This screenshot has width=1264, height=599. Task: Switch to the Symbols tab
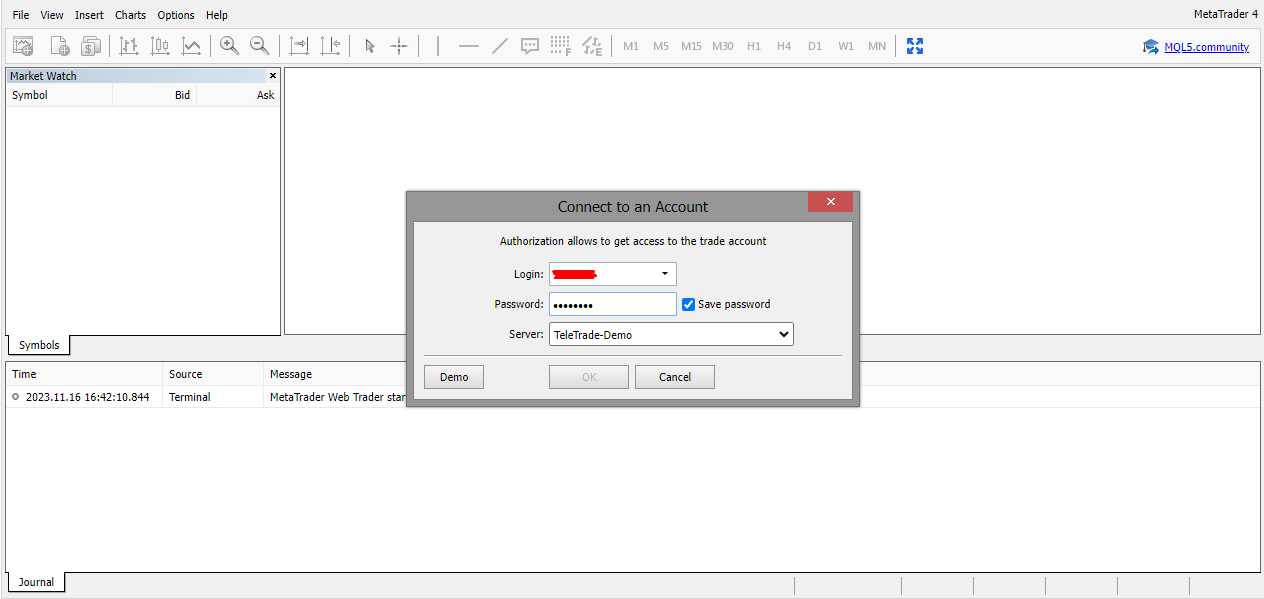pyautogui.click(x=39, y=345)
